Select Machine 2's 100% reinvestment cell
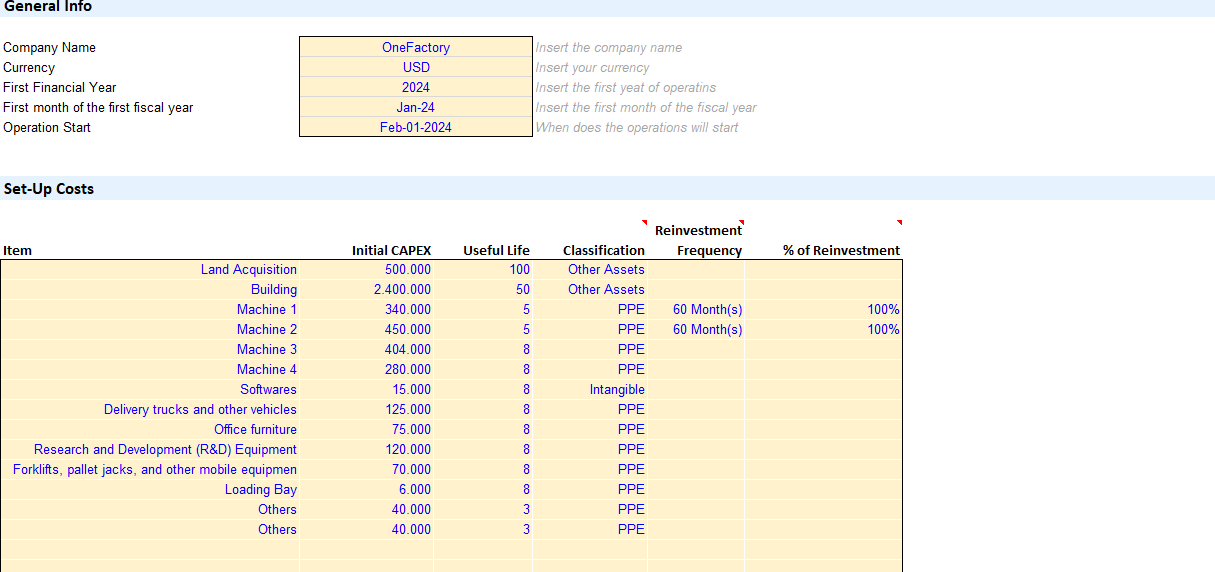 (x=824, y=329)
